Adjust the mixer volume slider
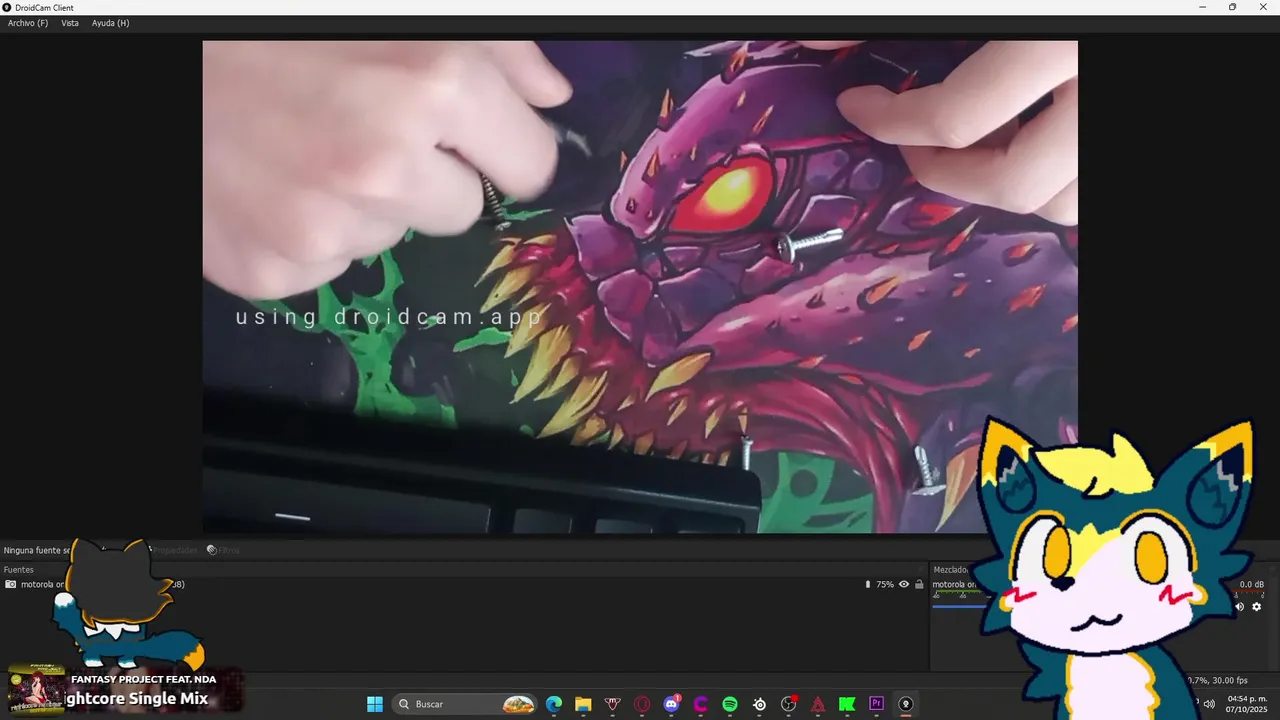 pos(960,606)
